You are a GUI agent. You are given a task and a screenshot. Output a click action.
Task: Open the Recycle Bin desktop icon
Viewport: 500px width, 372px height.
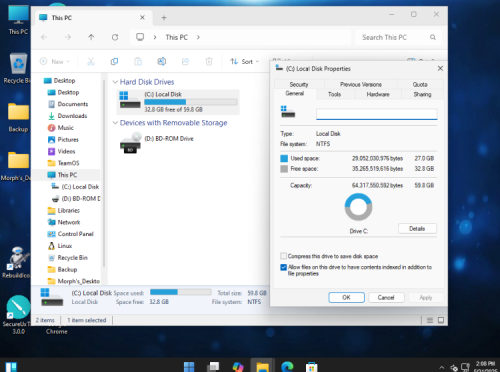(x=18, y=68)
